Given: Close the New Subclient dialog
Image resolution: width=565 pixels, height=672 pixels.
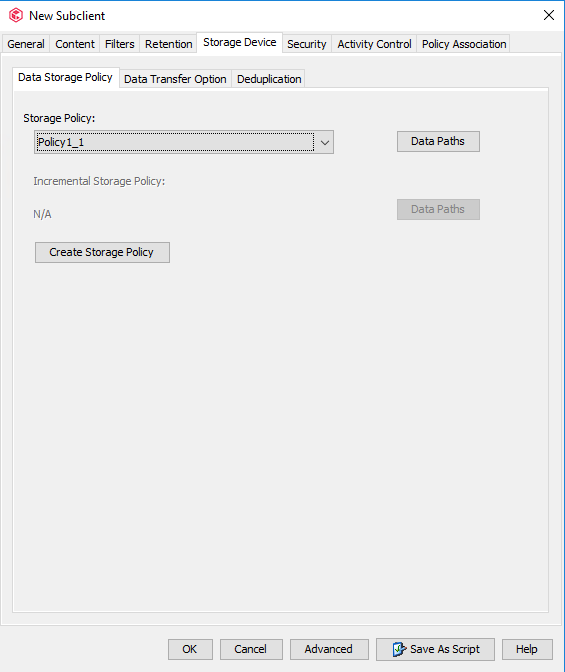Looking at the screenshot, I should [x=549, y=15].
